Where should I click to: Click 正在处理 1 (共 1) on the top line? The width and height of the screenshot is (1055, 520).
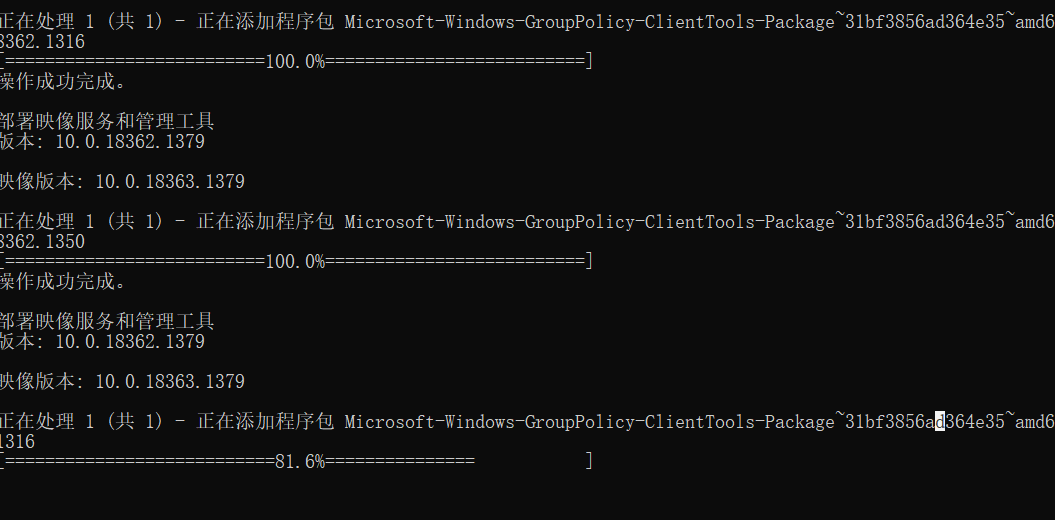coord(81,22)
